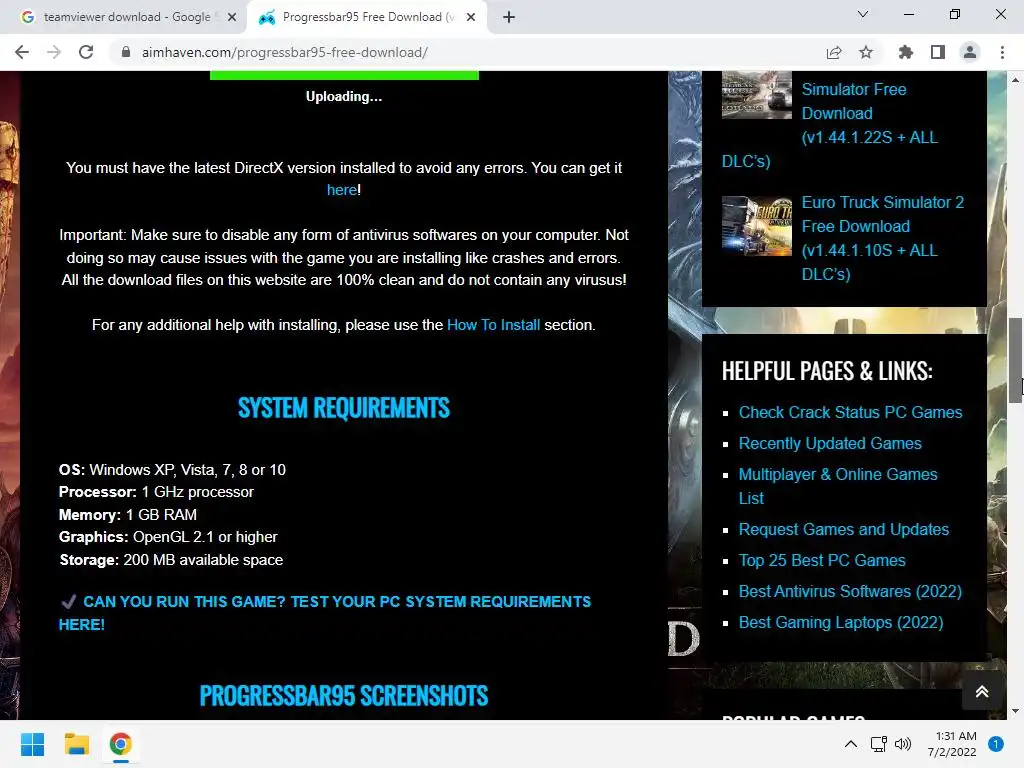This screenshot has width=1024, height=768.
Task: Click the 'Uploading...' status text
Action: pos(344,97)
